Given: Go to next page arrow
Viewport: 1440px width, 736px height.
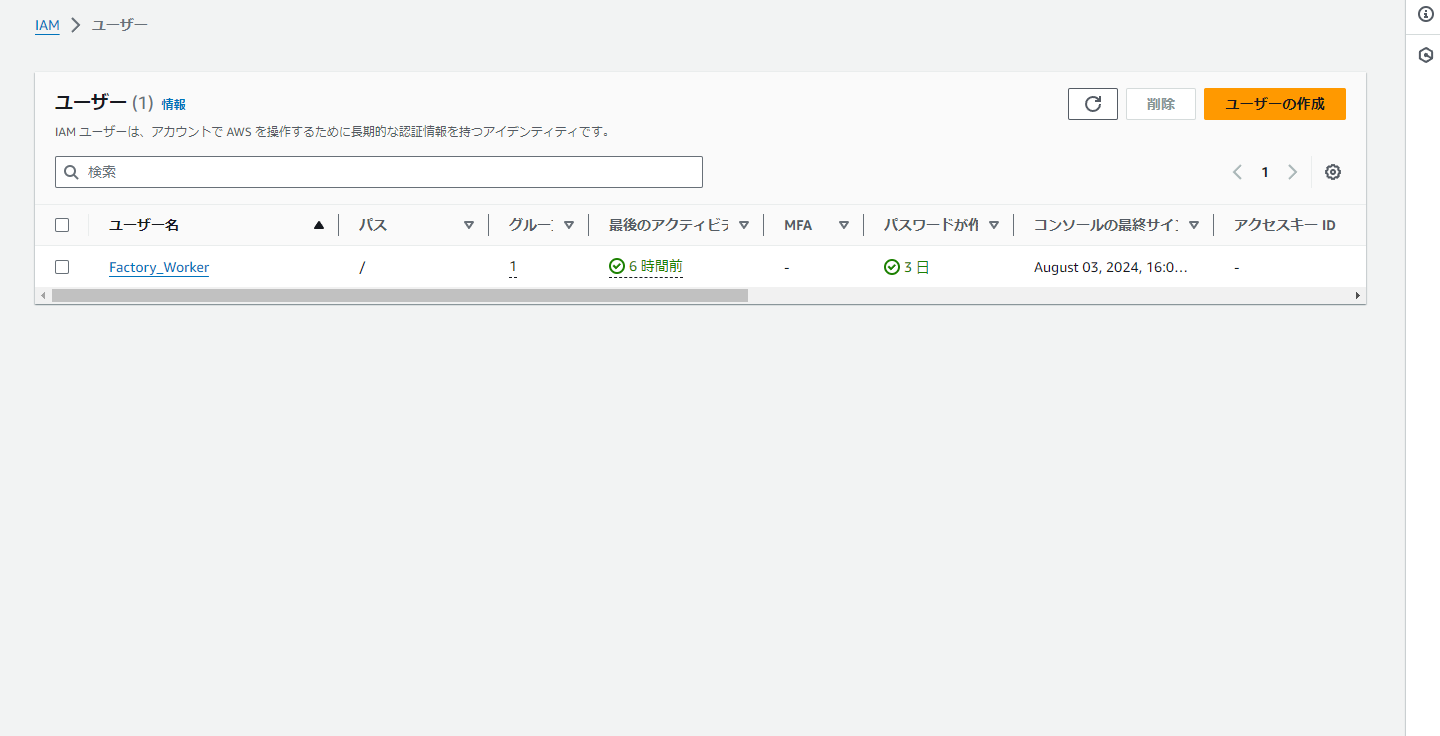Looking at the screenshot, I should tap(1292, 172).
